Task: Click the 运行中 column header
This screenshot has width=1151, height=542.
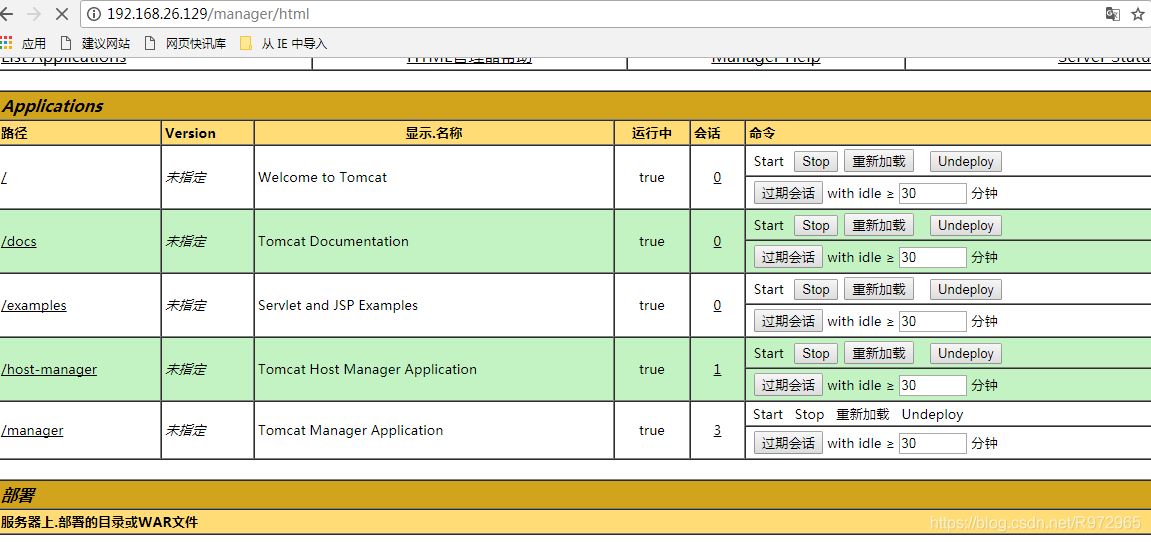Action: (x=652, y=133)
